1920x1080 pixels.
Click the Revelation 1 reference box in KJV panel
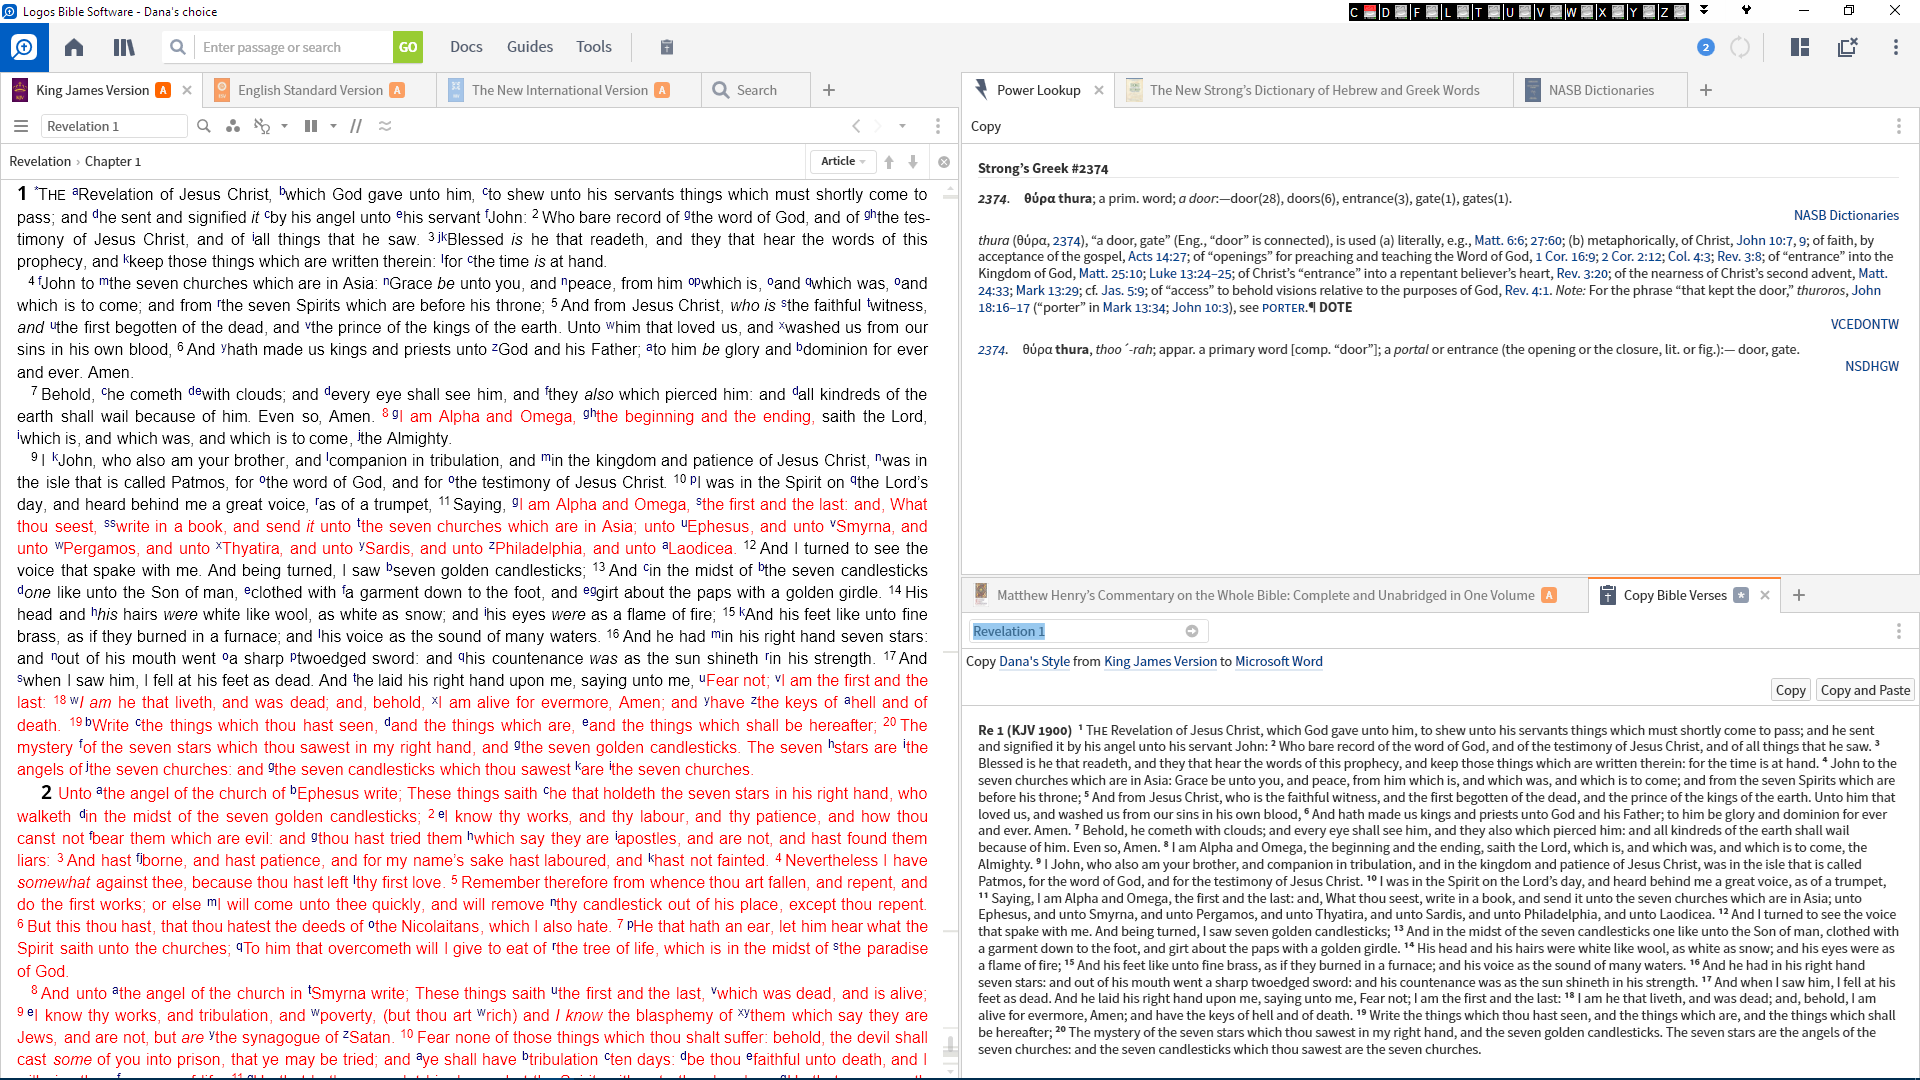(x=113, y=126)
